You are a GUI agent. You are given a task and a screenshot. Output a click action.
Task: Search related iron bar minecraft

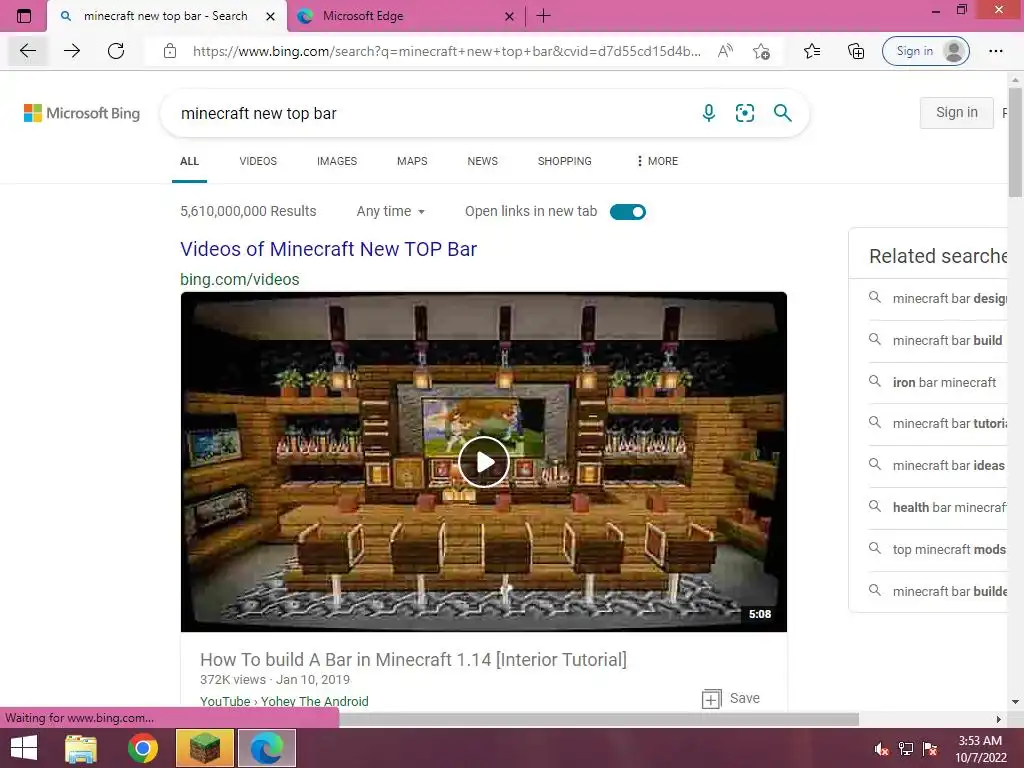[933, 382]
